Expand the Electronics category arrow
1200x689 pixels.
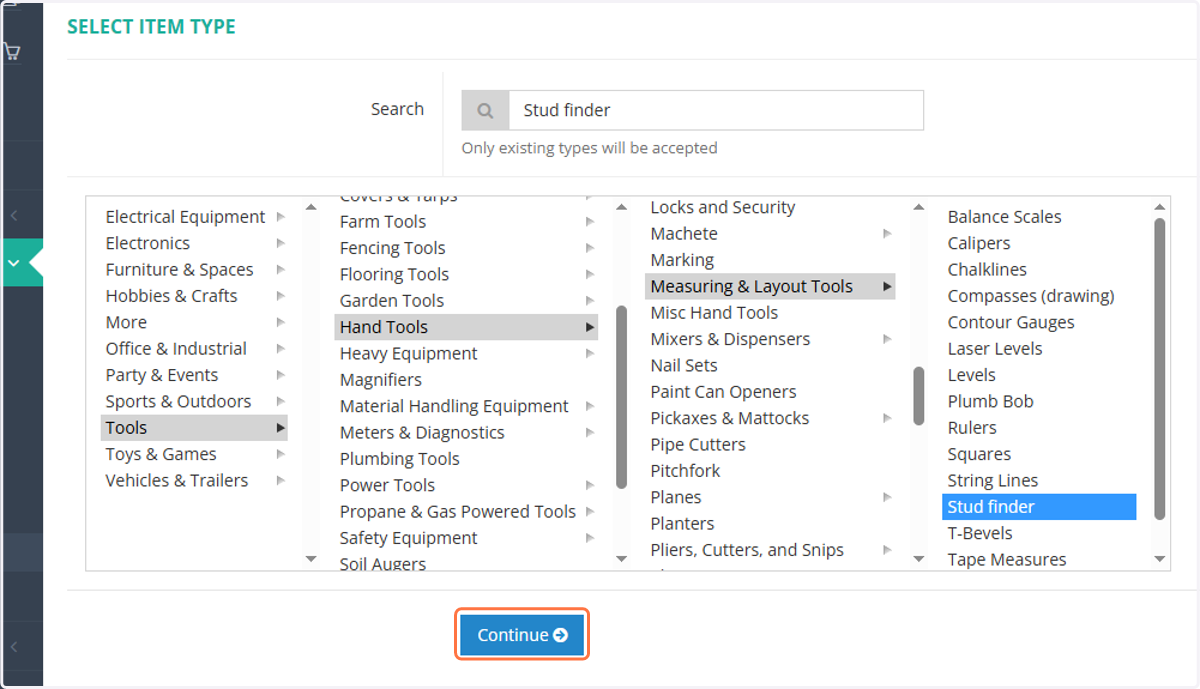280,243
